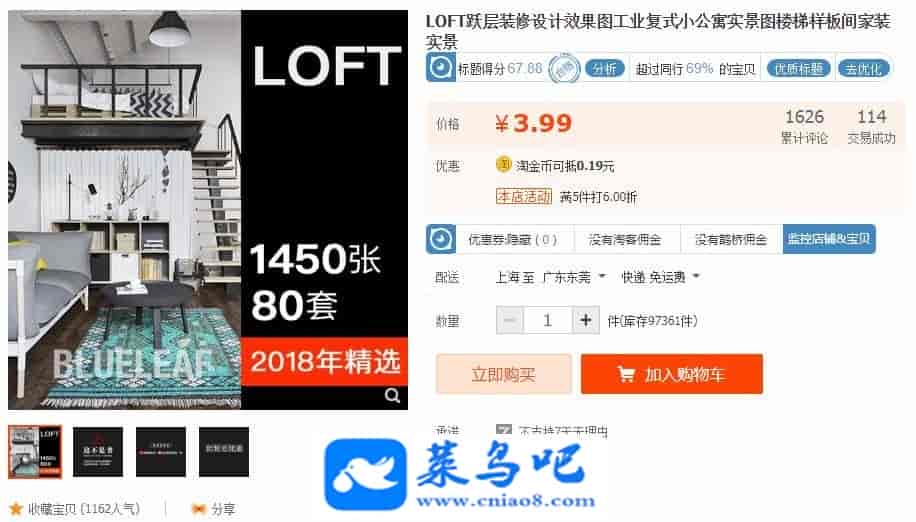Click the shopping cart icon on 加入购物车

626,374
